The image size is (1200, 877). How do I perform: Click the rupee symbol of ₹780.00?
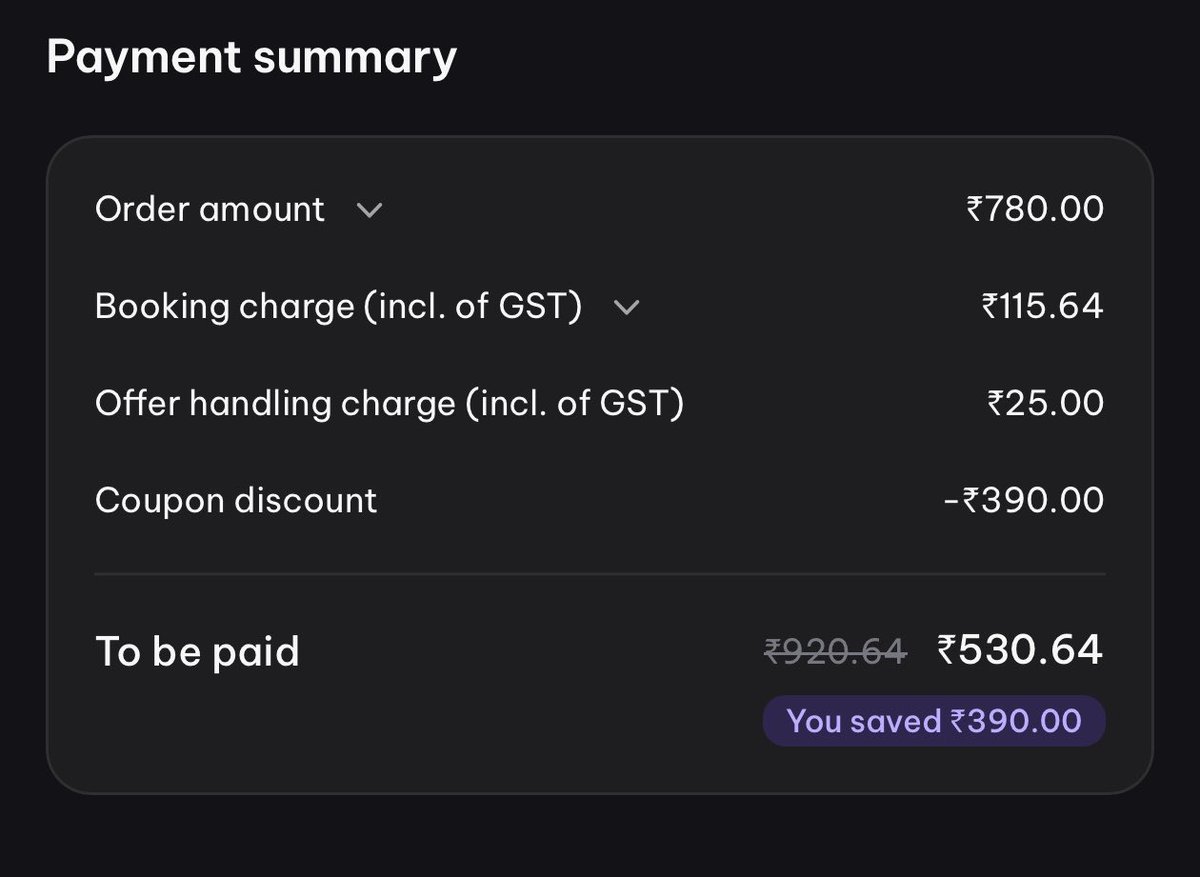(975, 210)
